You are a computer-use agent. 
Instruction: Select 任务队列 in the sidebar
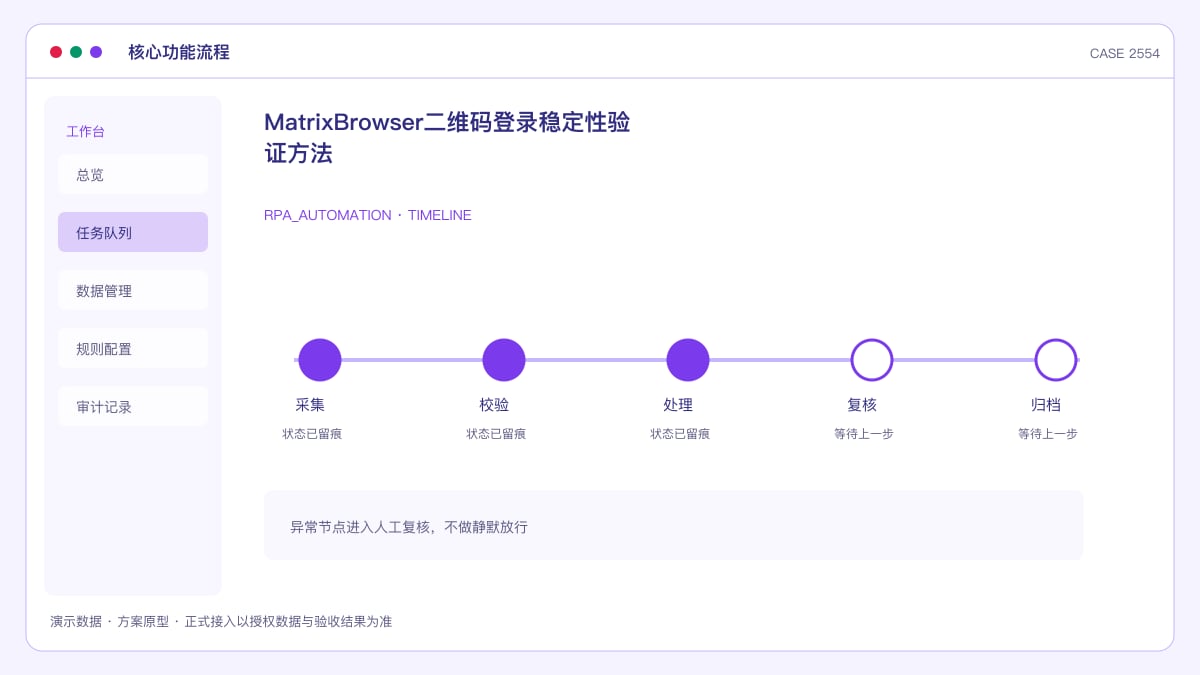click(x=133, y=232)
